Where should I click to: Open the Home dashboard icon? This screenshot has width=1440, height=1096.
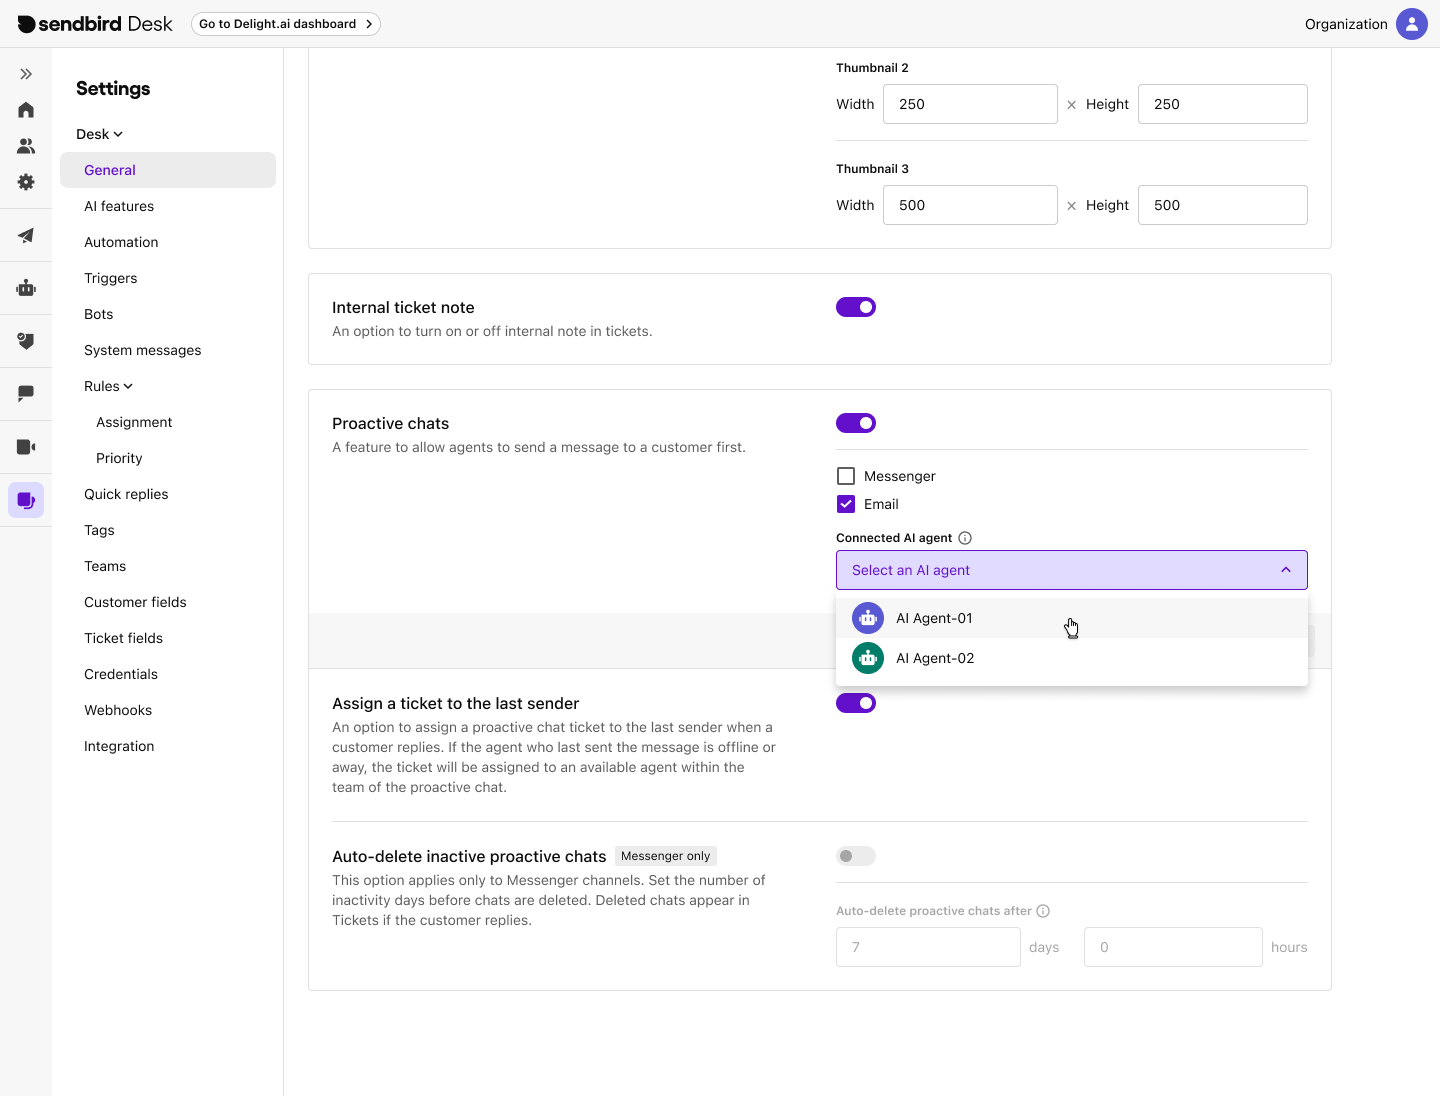(x=26, y=109)
